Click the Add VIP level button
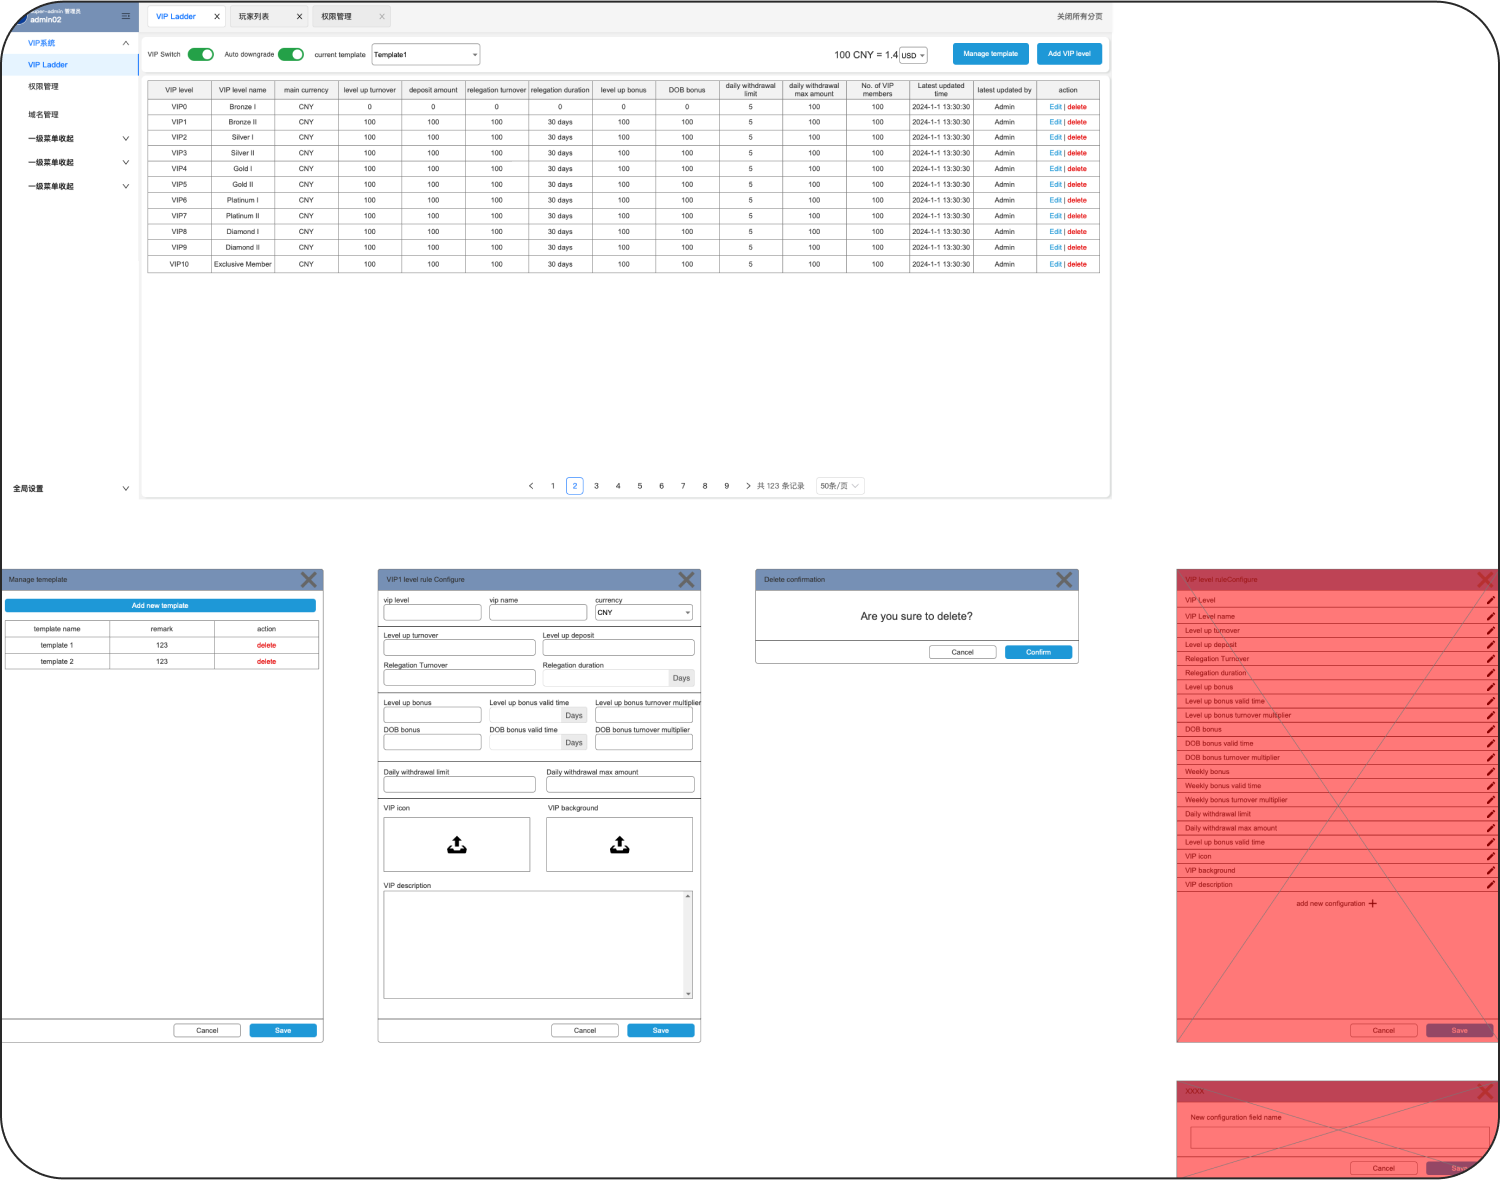This screenshot has width=1500, height=1180. (1069, 54)
